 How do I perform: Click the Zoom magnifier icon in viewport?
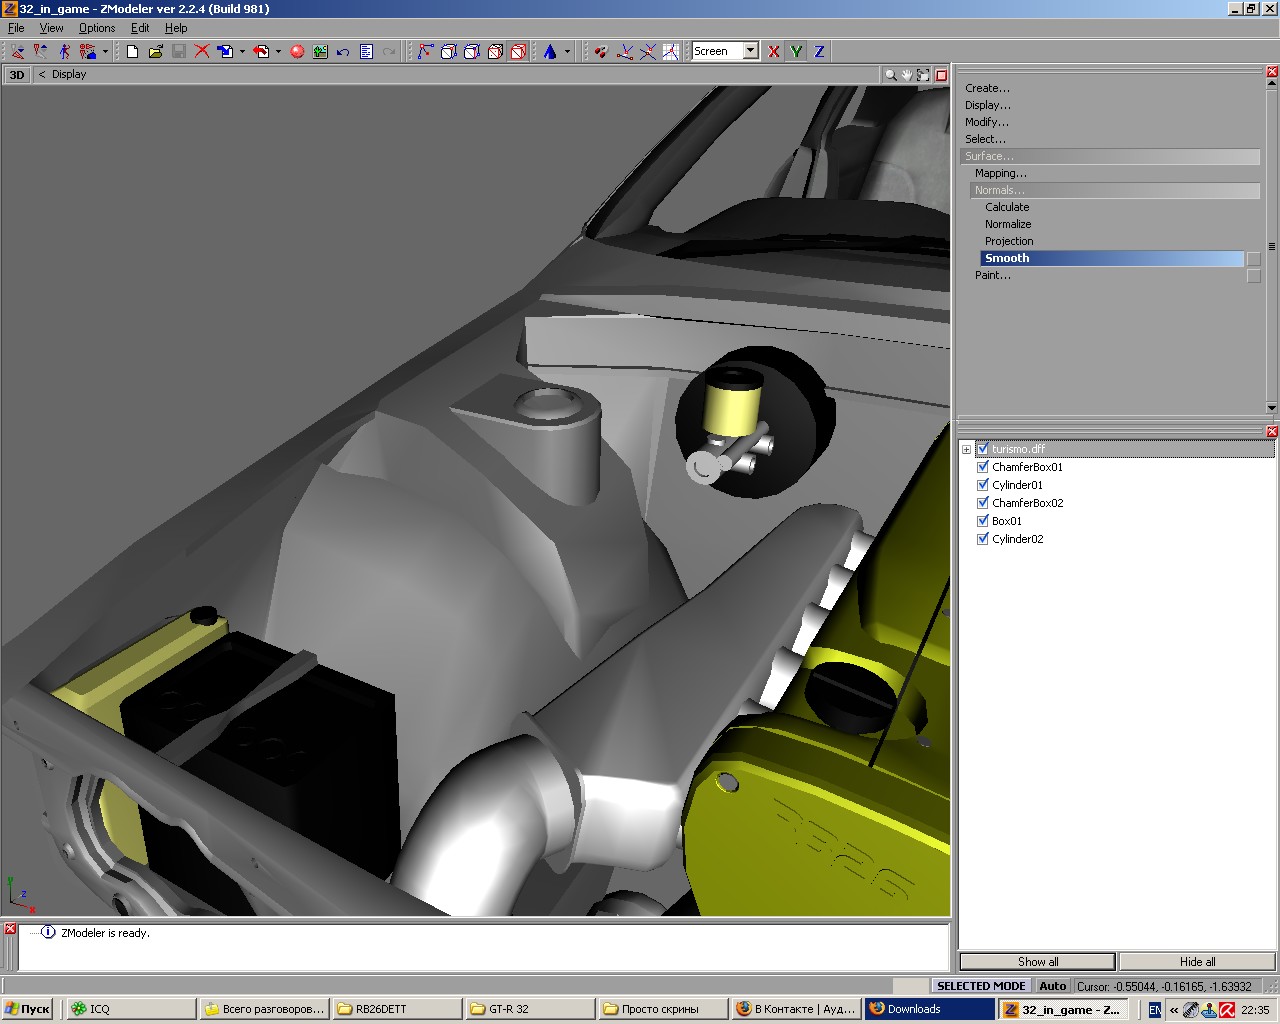[890, 74]
